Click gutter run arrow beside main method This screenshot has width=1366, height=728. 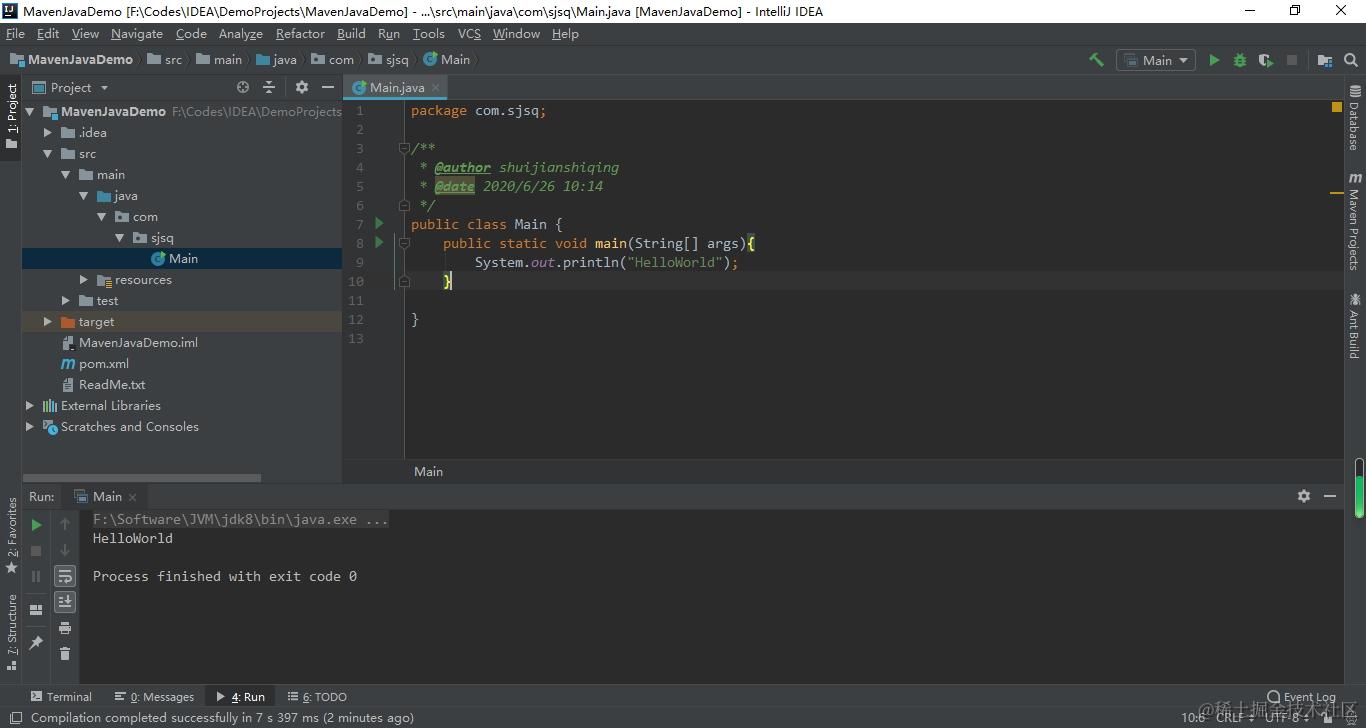[x=379, y=242]
